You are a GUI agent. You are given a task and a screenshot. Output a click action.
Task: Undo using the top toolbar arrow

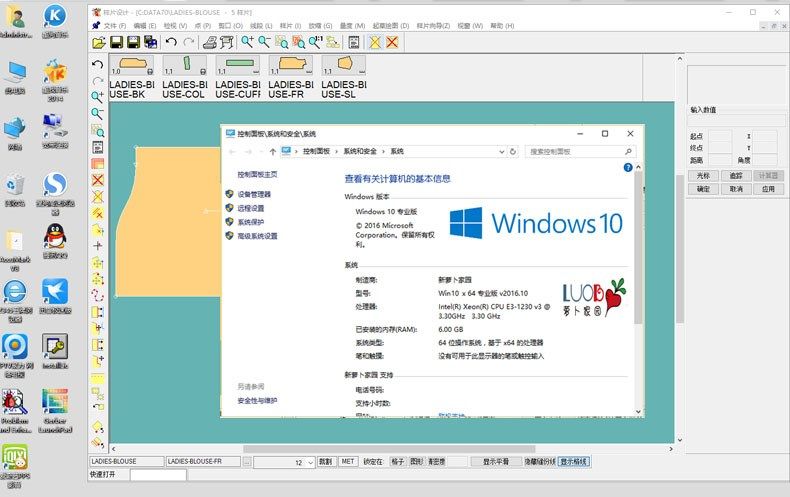tap(171, 42)
